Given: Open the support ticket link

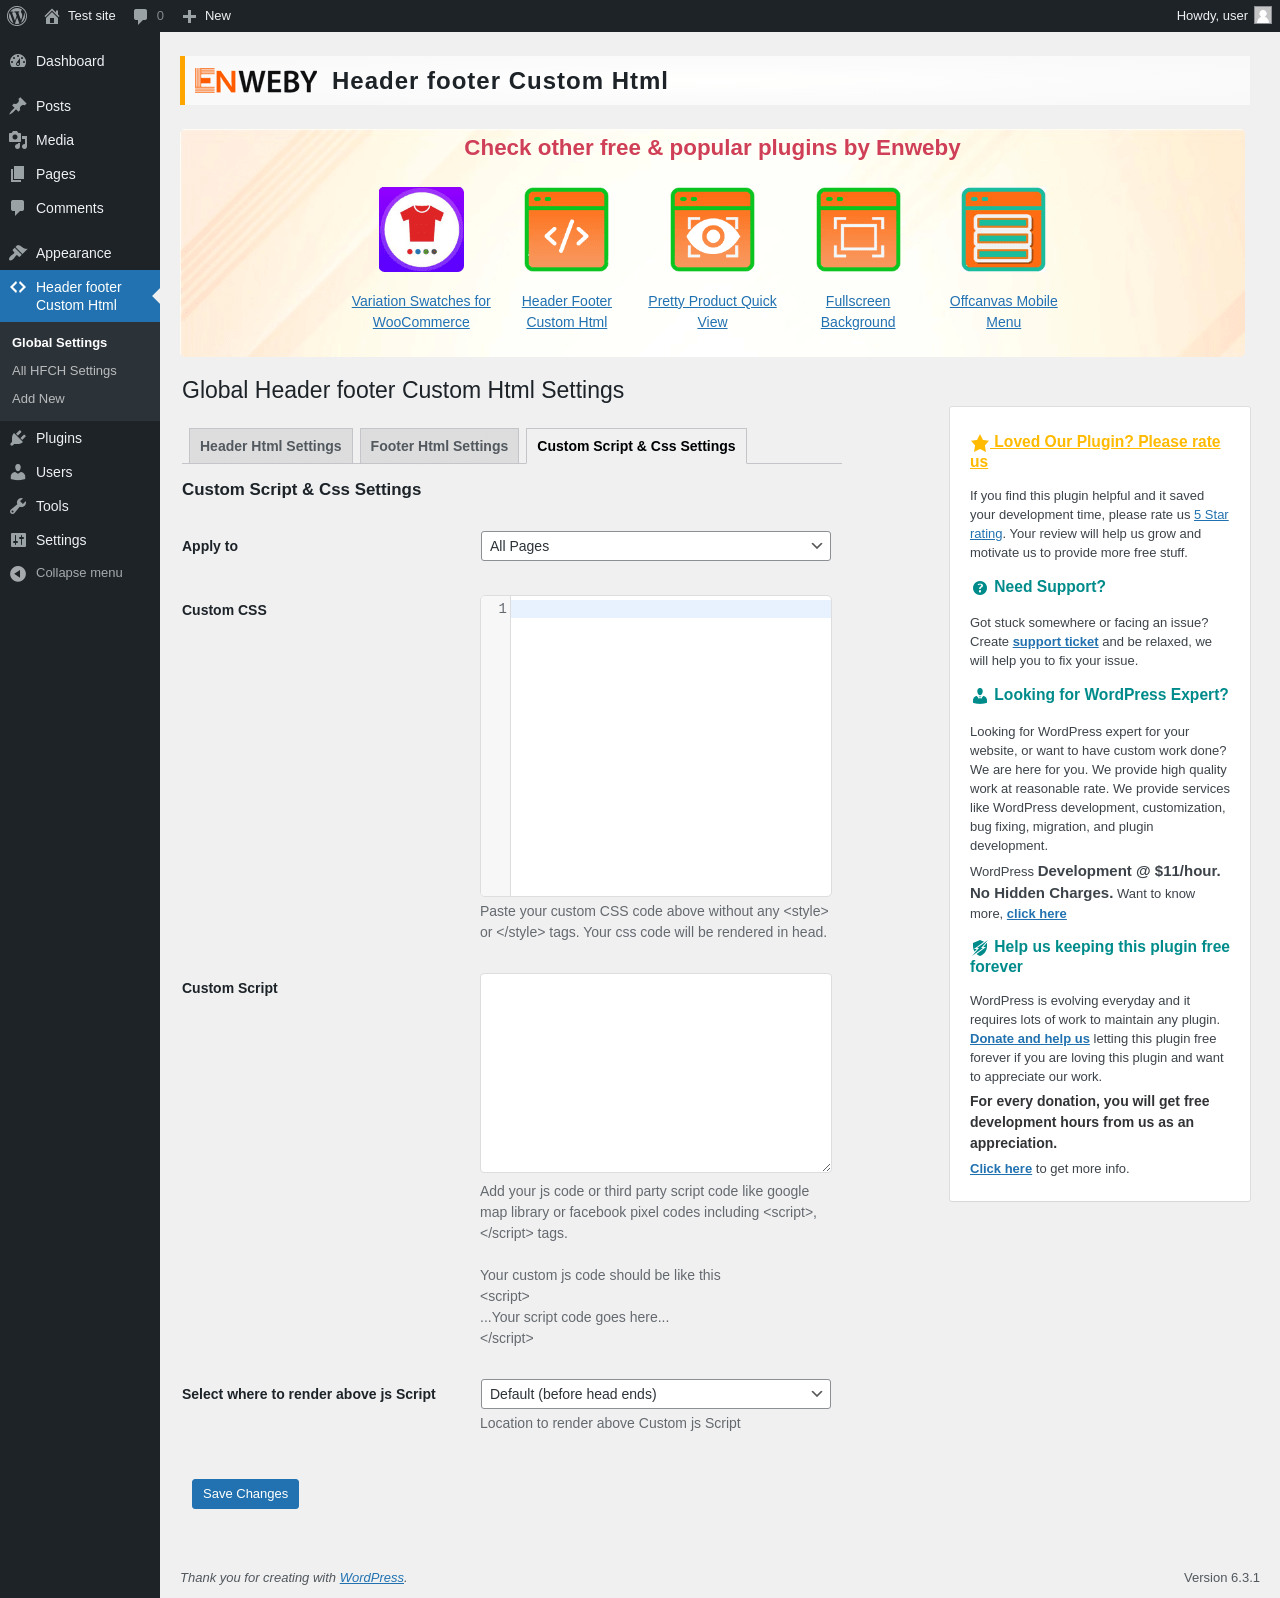Looking at the screenshot, I should pos(1055,642).
